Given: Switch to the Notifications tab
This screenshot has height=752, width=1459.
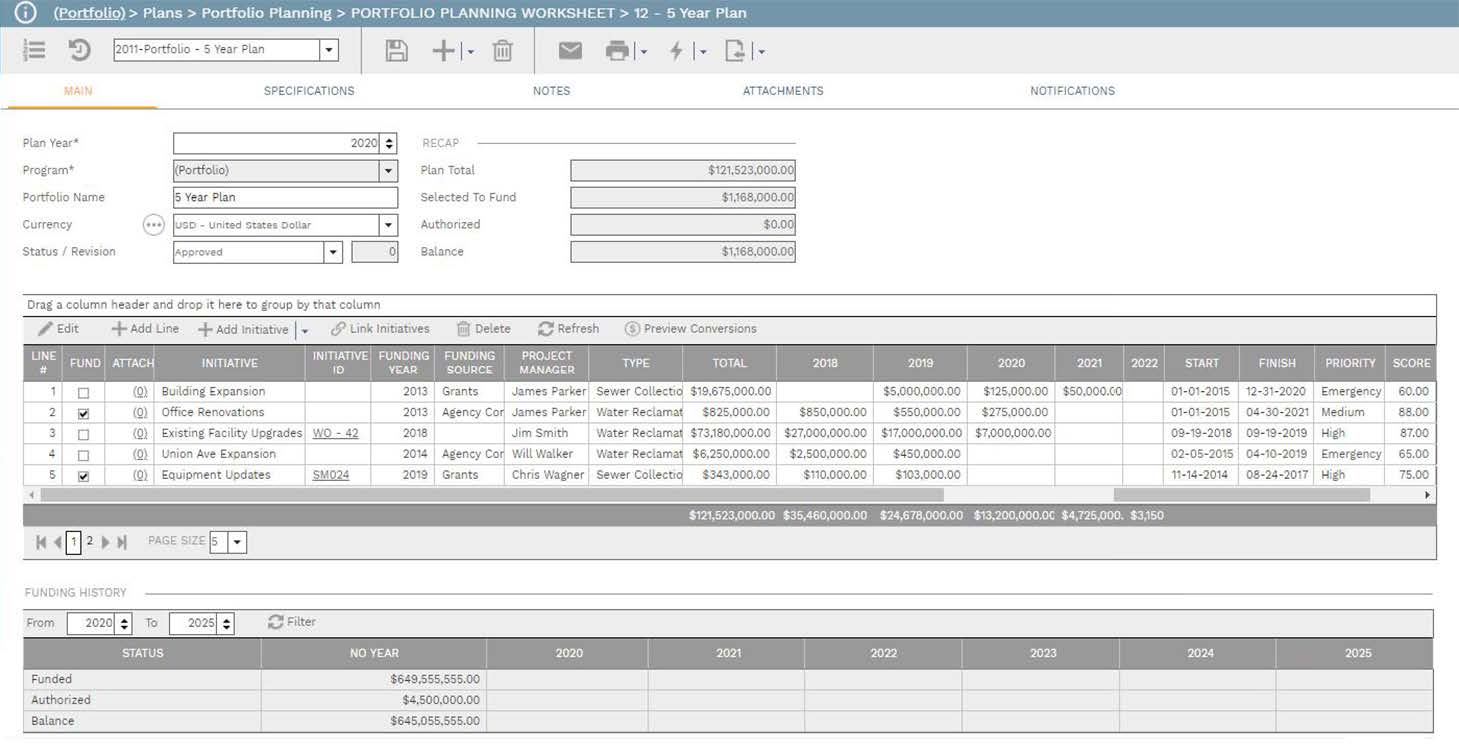Looking at the screenshot, I should click(1072, 91).
